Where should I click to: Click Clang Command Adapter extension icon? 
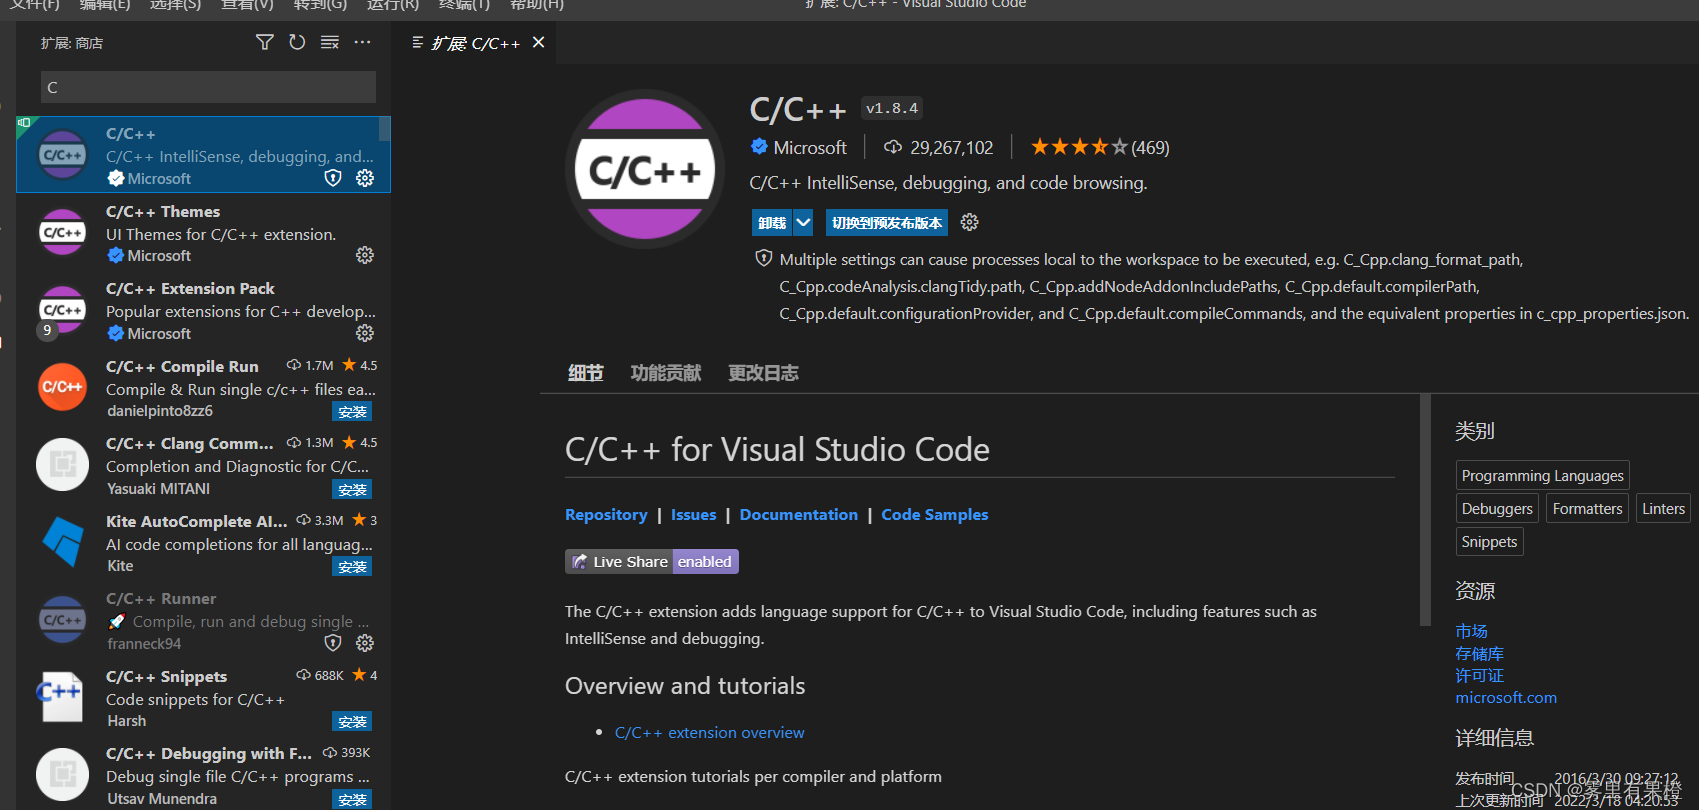pos(62,465)
